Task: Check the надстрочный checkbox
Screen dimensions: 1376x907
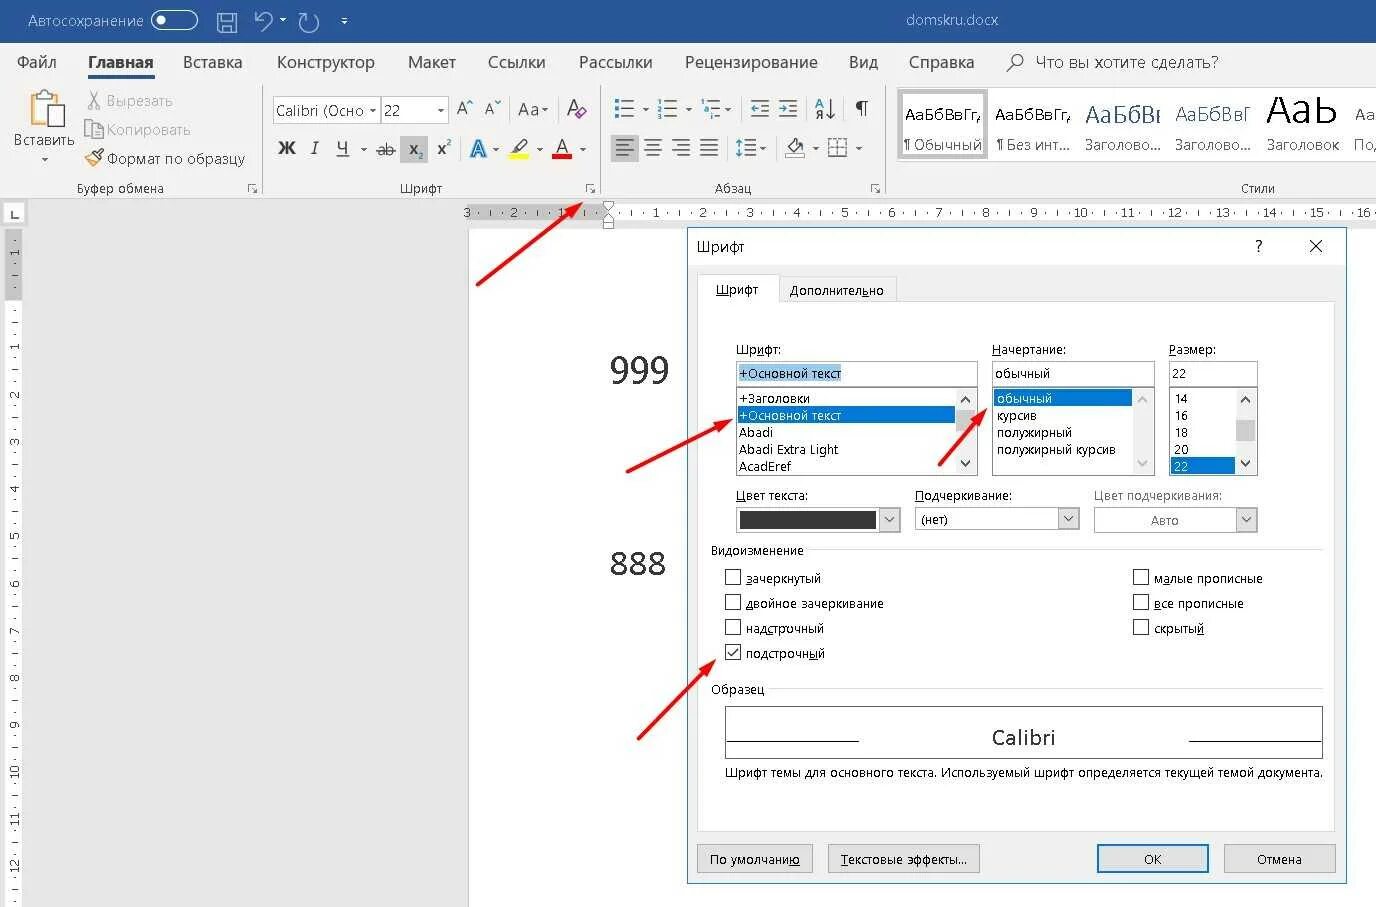Action: [x=733, y=627]
